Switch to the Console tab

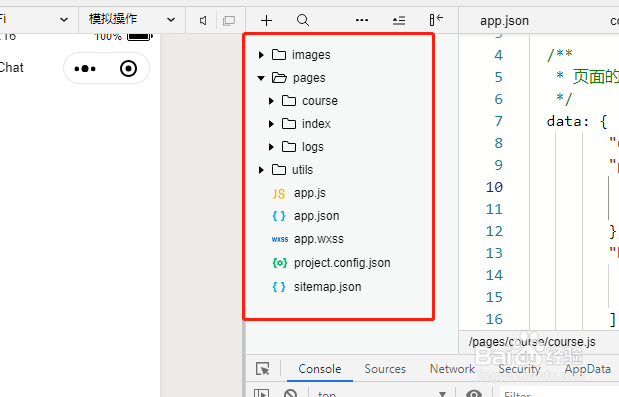320,369
